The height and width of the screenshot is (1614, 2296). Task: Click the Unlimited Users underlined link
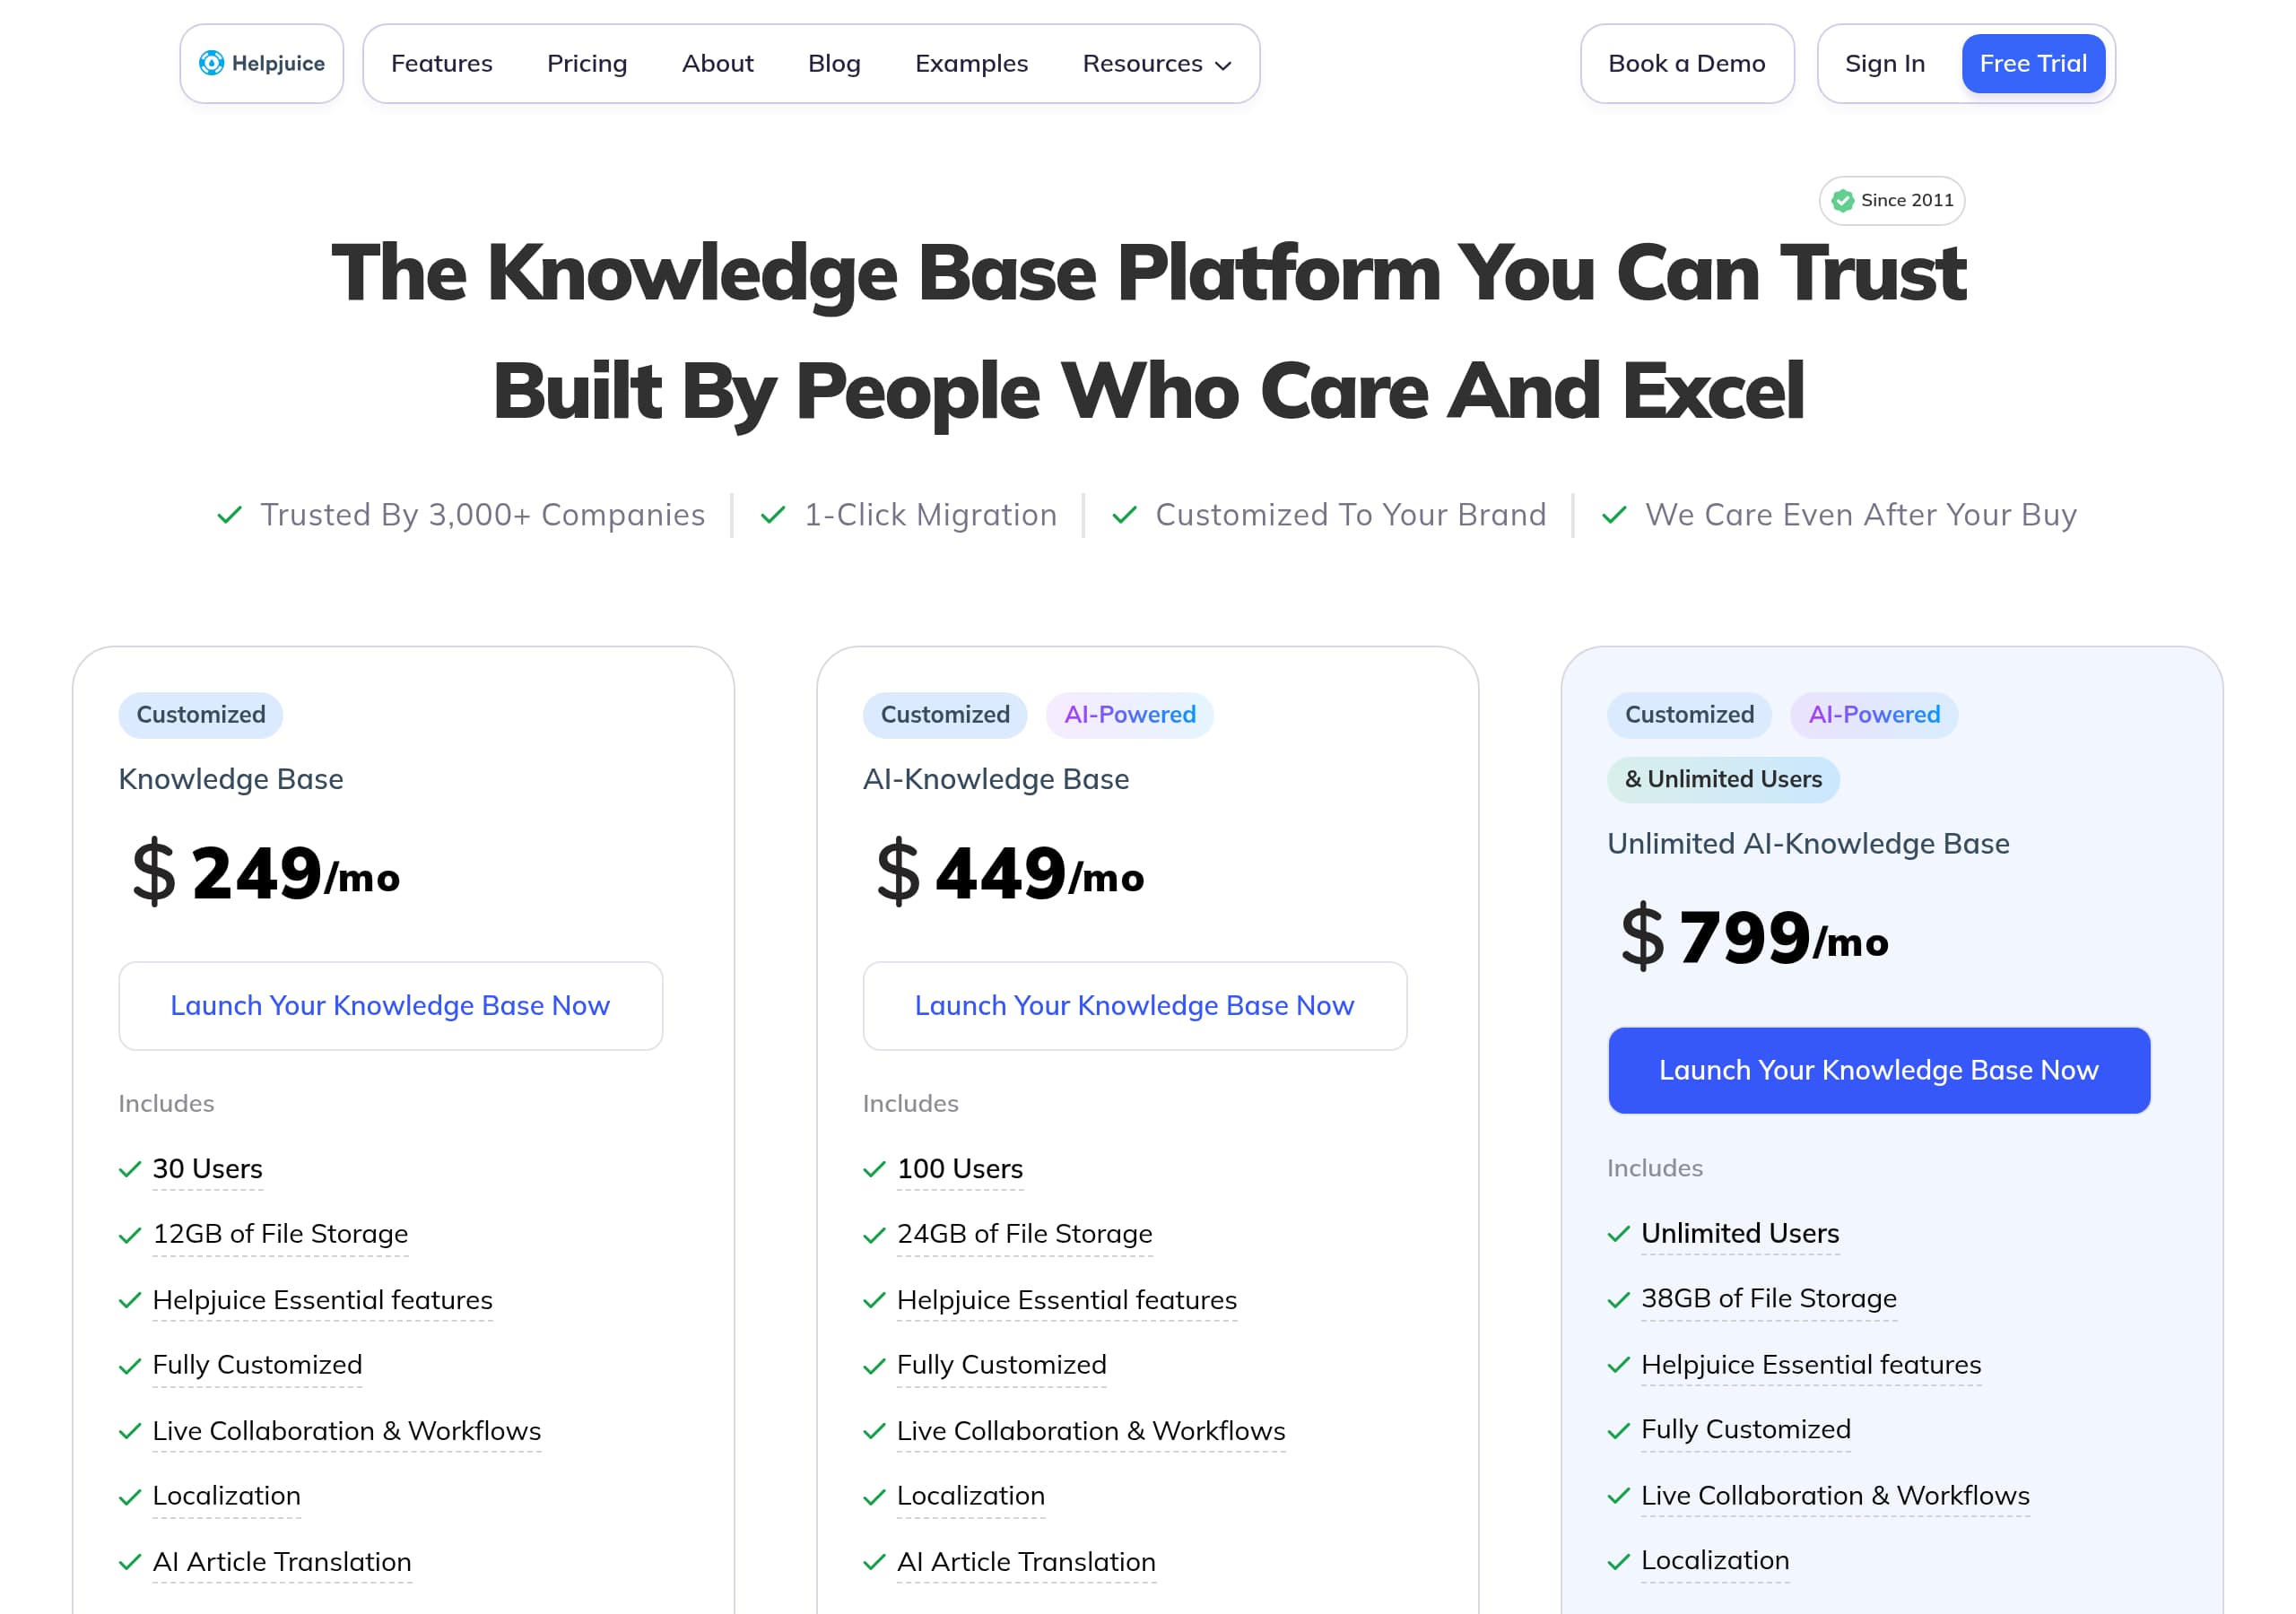[x=1739, y=1234]
